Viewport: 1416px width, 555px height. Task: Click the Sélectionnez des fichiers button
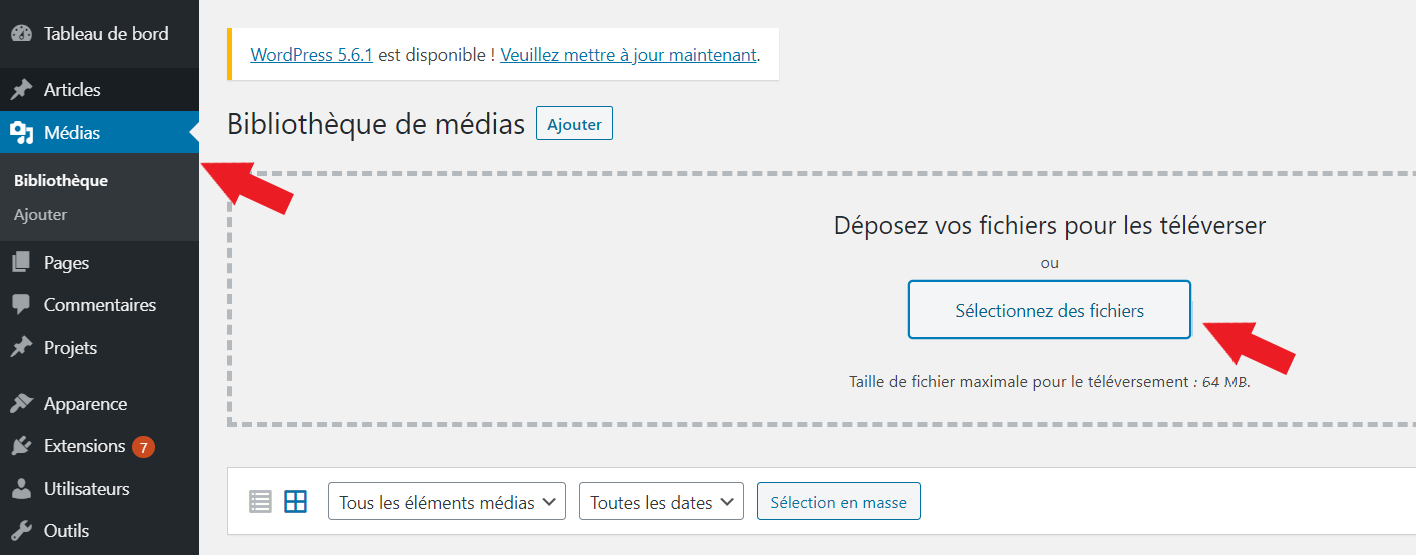(1049, 310)
